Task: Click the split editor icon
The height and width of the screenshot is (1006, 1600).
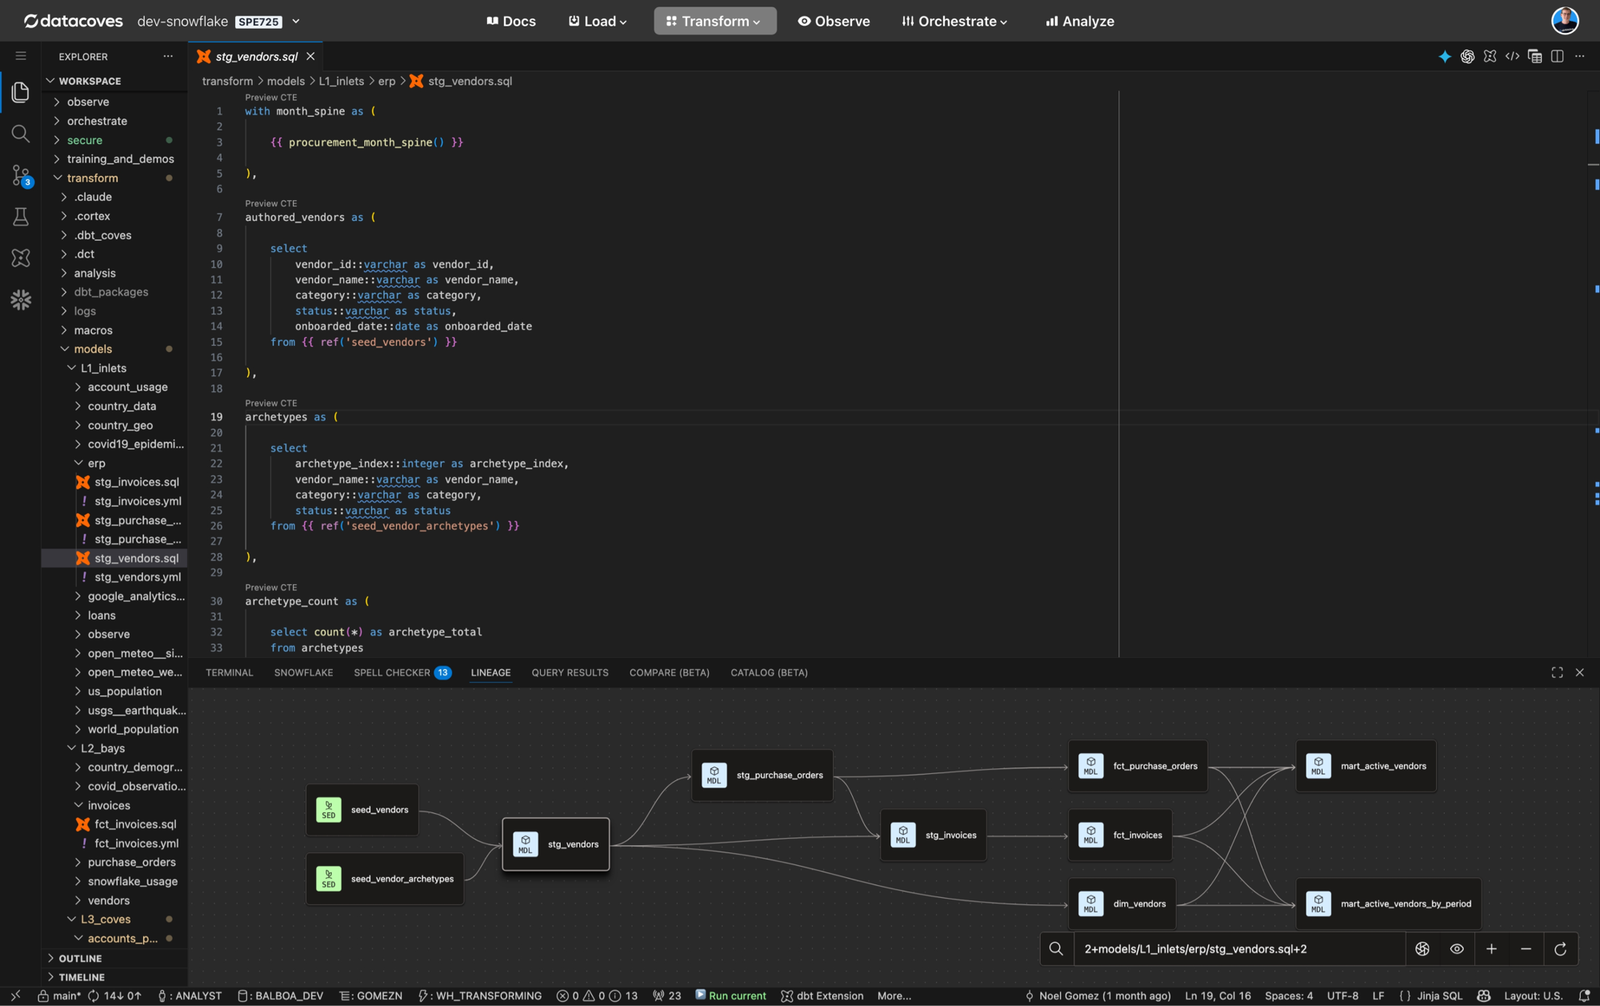Action: click(x=1557, y=57)
